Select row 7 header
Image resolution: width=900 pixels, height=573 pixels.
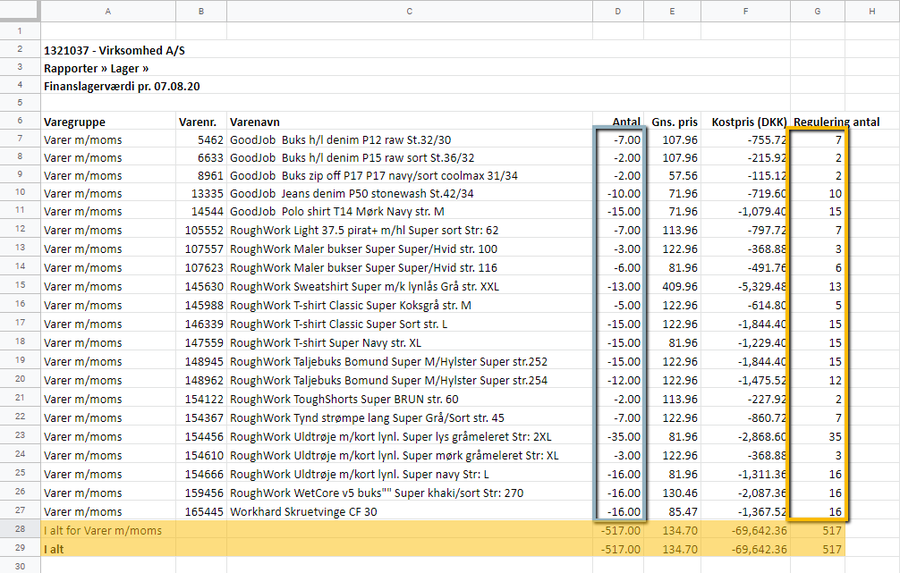[20, 139]
